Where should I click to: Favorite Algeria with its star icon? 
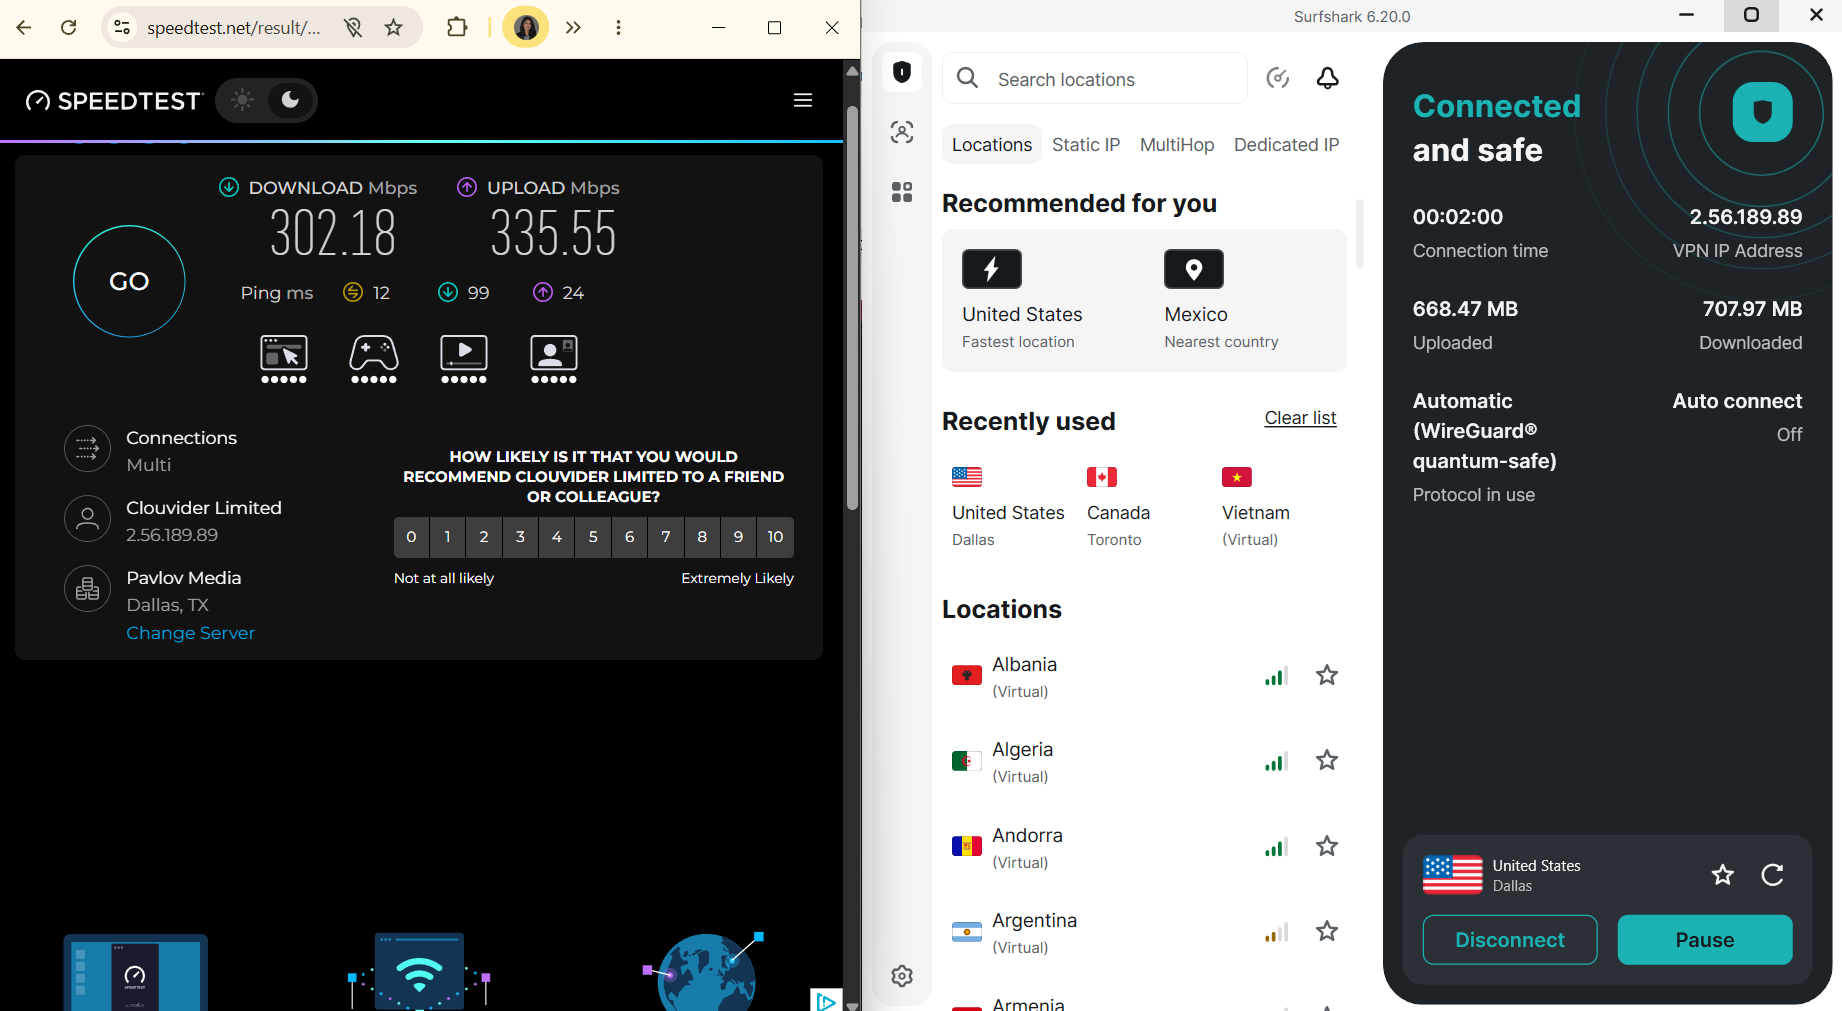tap(1327, 760)
